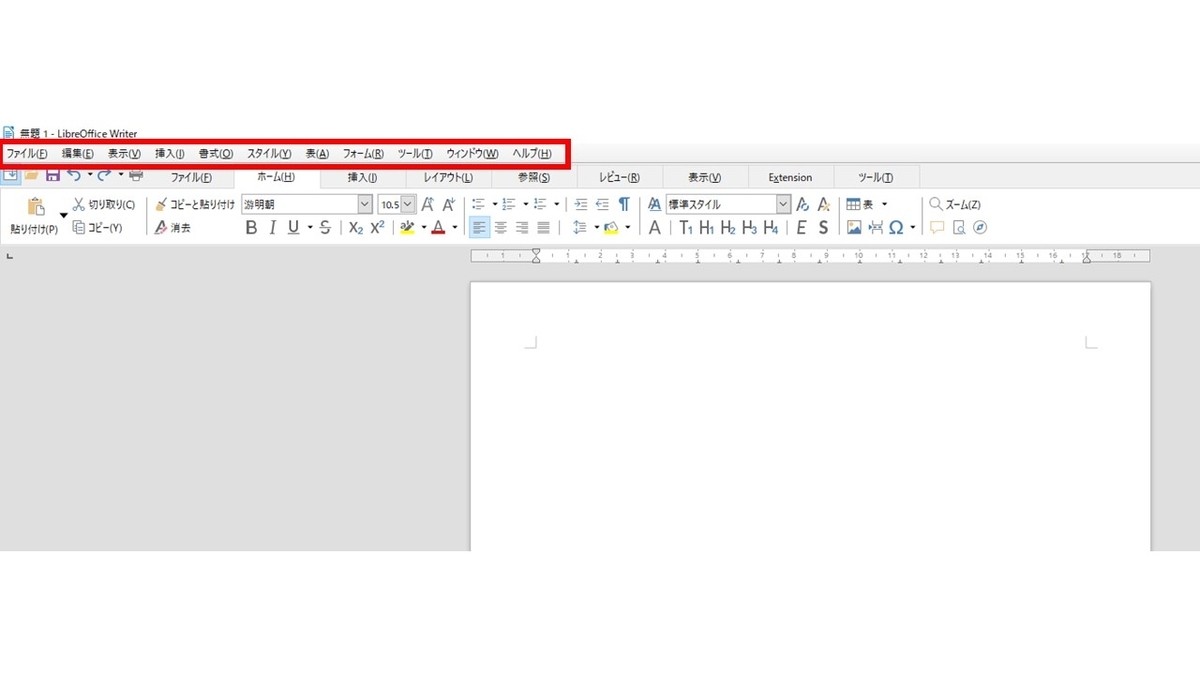Apply subscript formatting
Screen dimensions: 1200x675
pyautogui.click(x=354, y=227)
